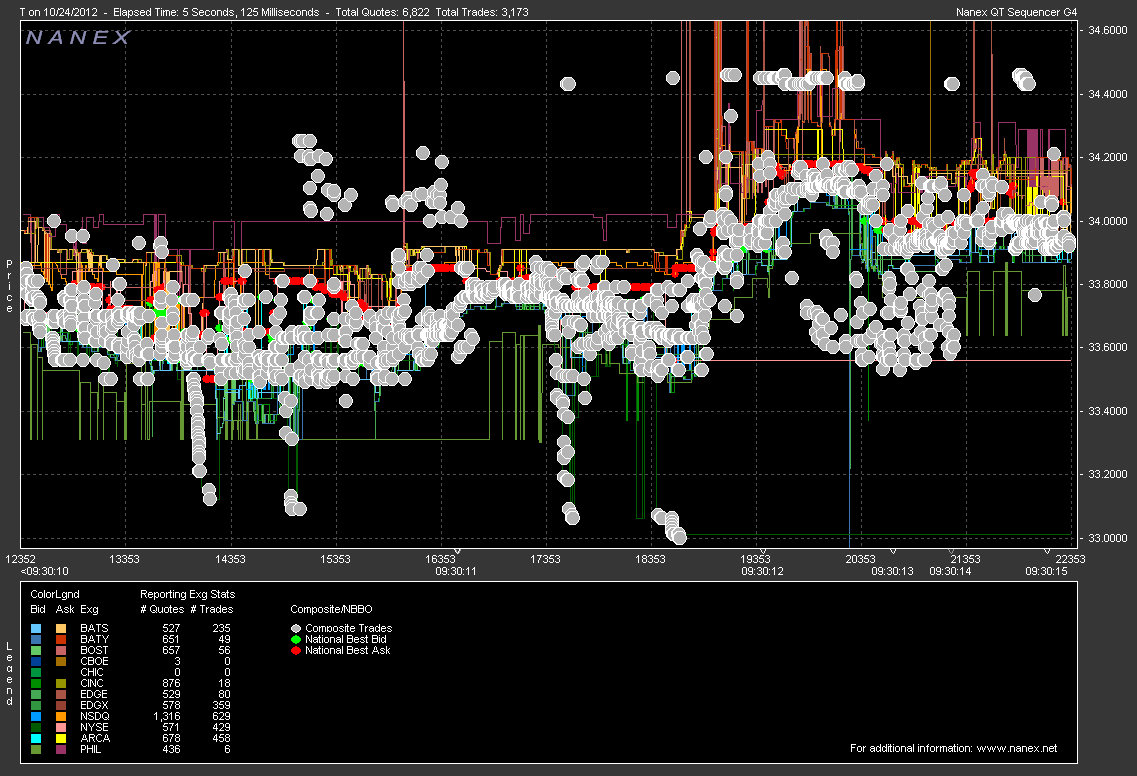Click the '876' quotes count for CINC
The width and height of the screenshot is (1137, 776).
171,683
